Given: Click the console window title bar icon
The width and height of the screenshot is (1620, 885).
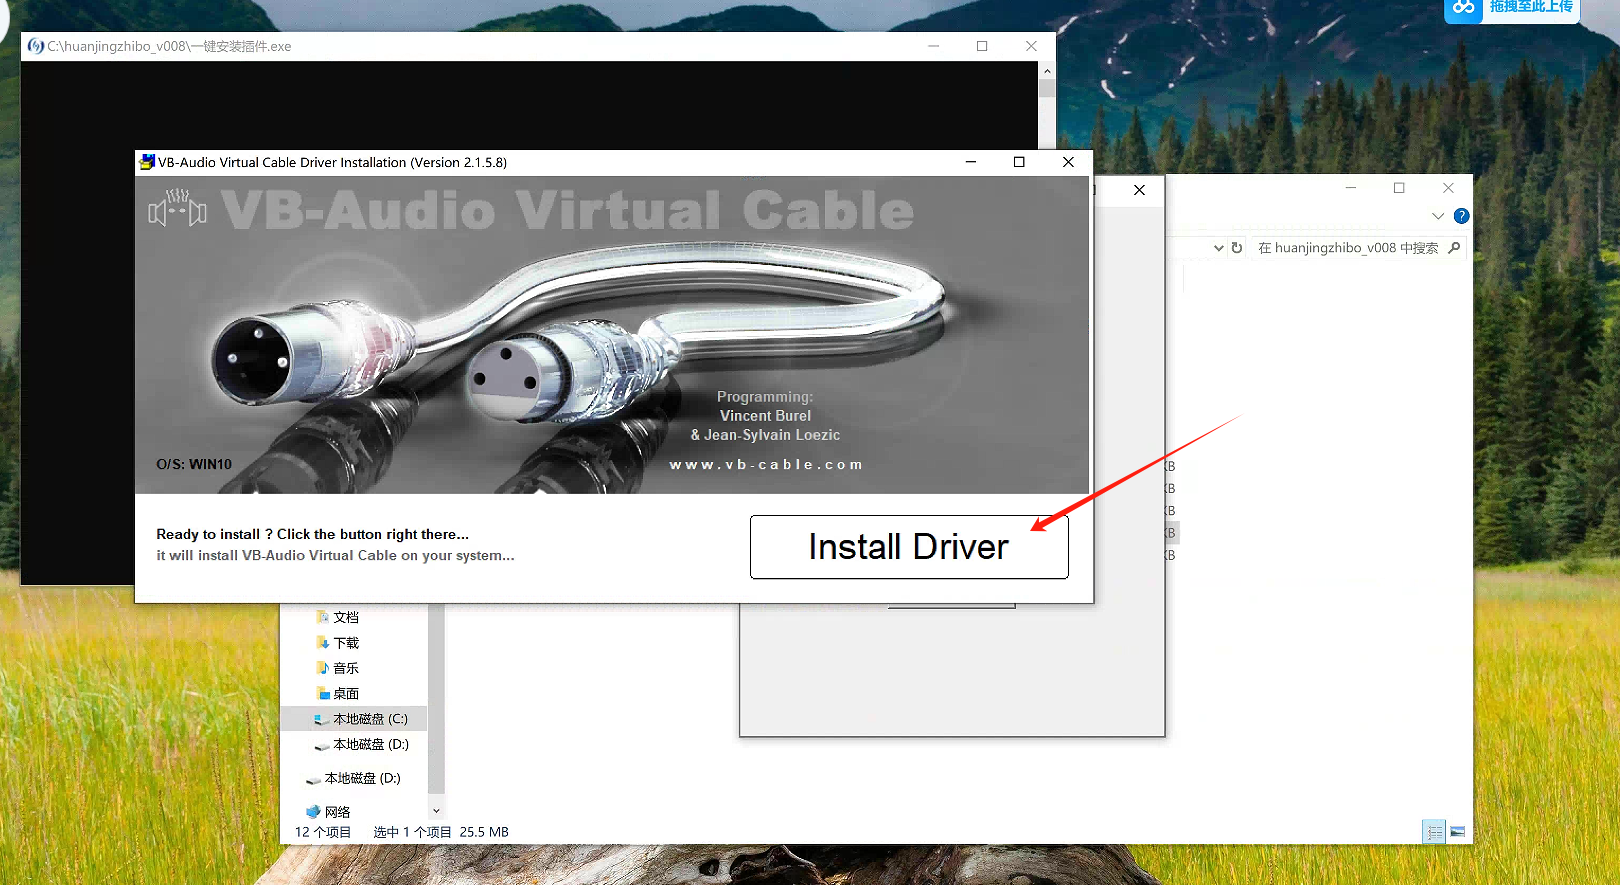Looking at the screenshot, I should [36, 46].
